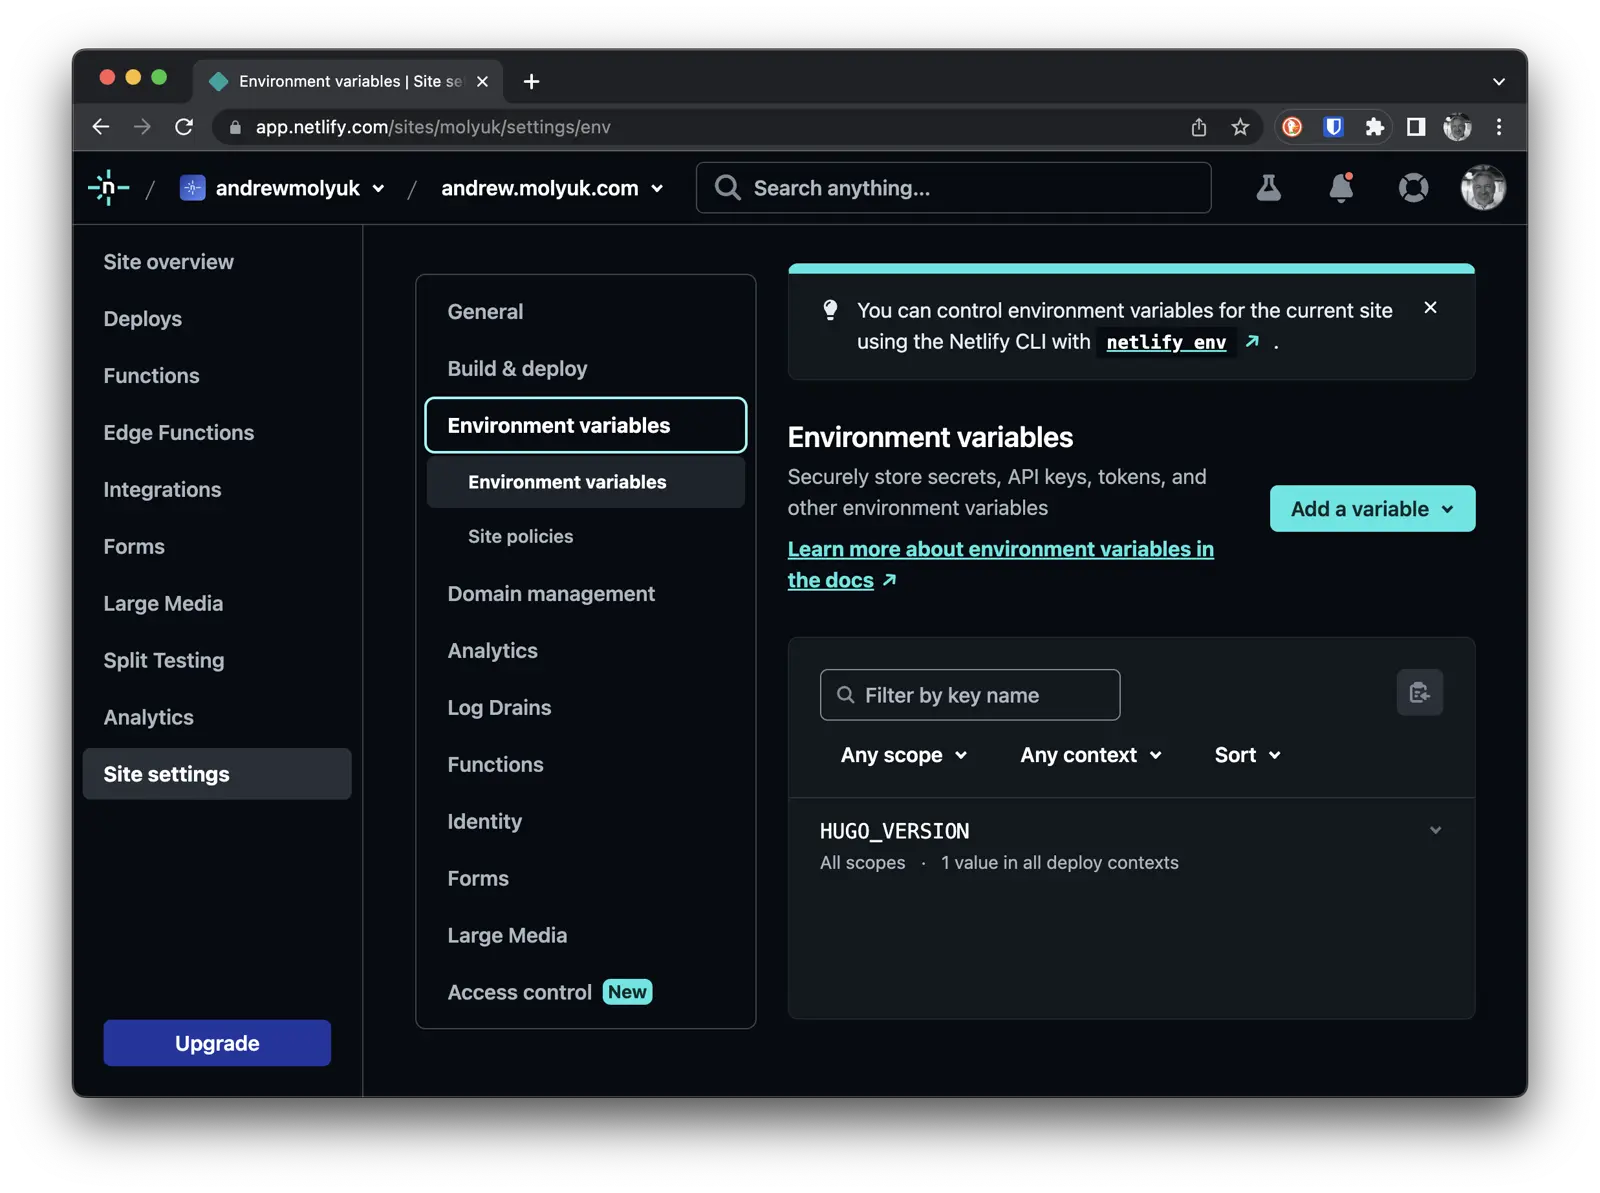
Task: Open the notifications bell
Action: click(1341, 188)
